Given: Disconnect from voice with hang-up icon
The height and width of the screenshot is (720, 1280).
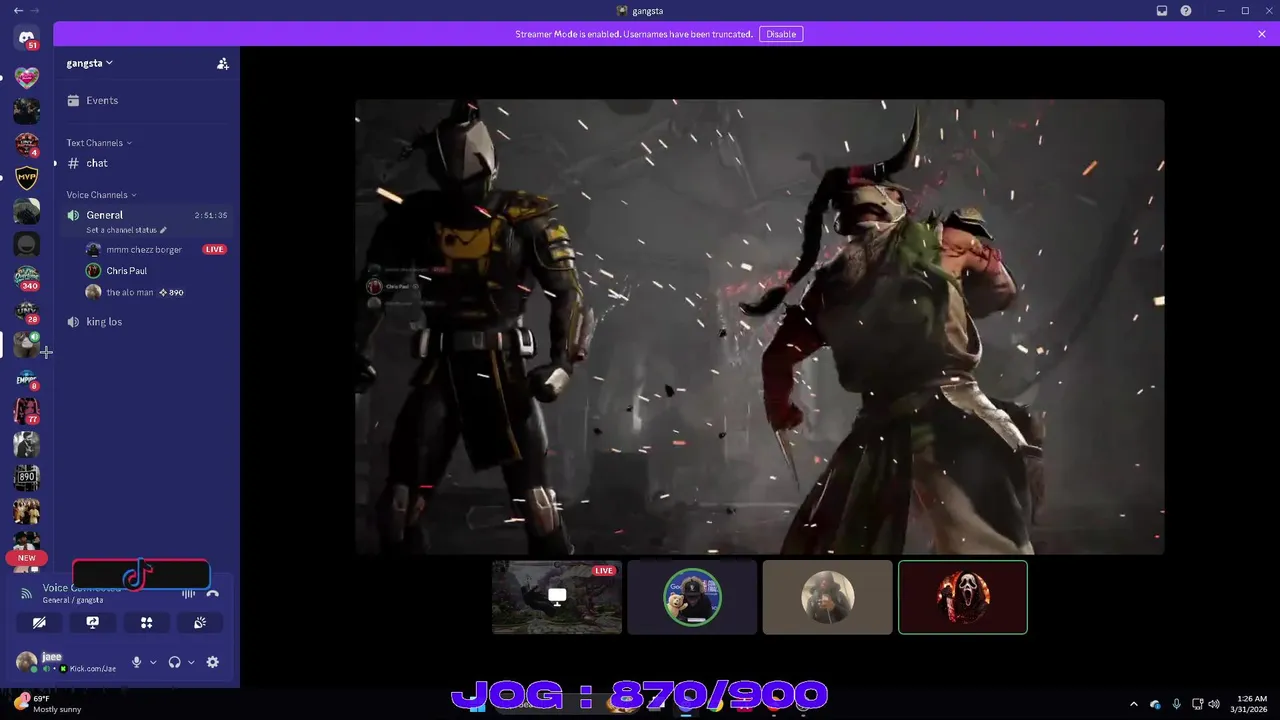Looking at the screenshot, I should (212, 593).
